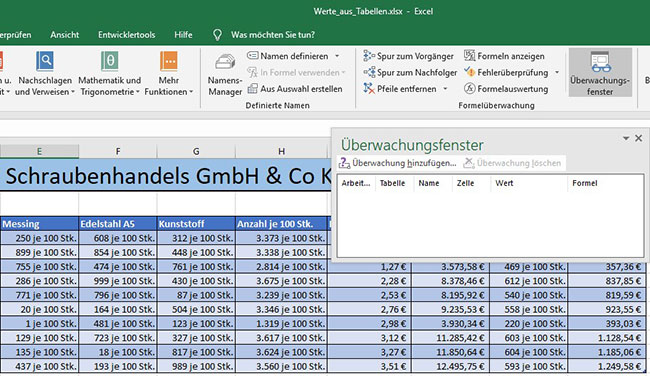
Task: Click Spur zum Vorgänger
Action: click(409, 56)
